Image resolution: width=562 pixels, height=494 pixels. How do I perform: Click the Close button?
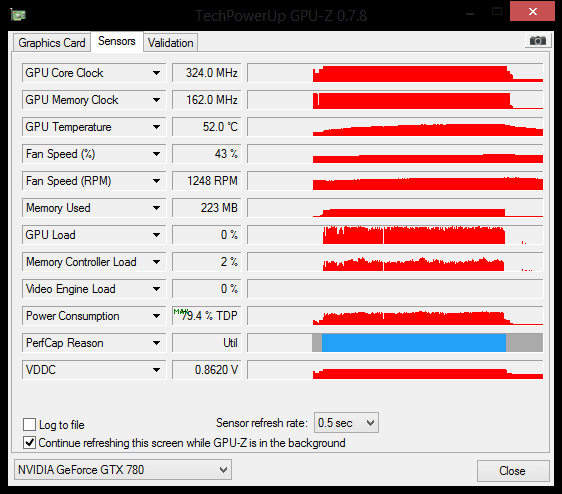[513, 471]
